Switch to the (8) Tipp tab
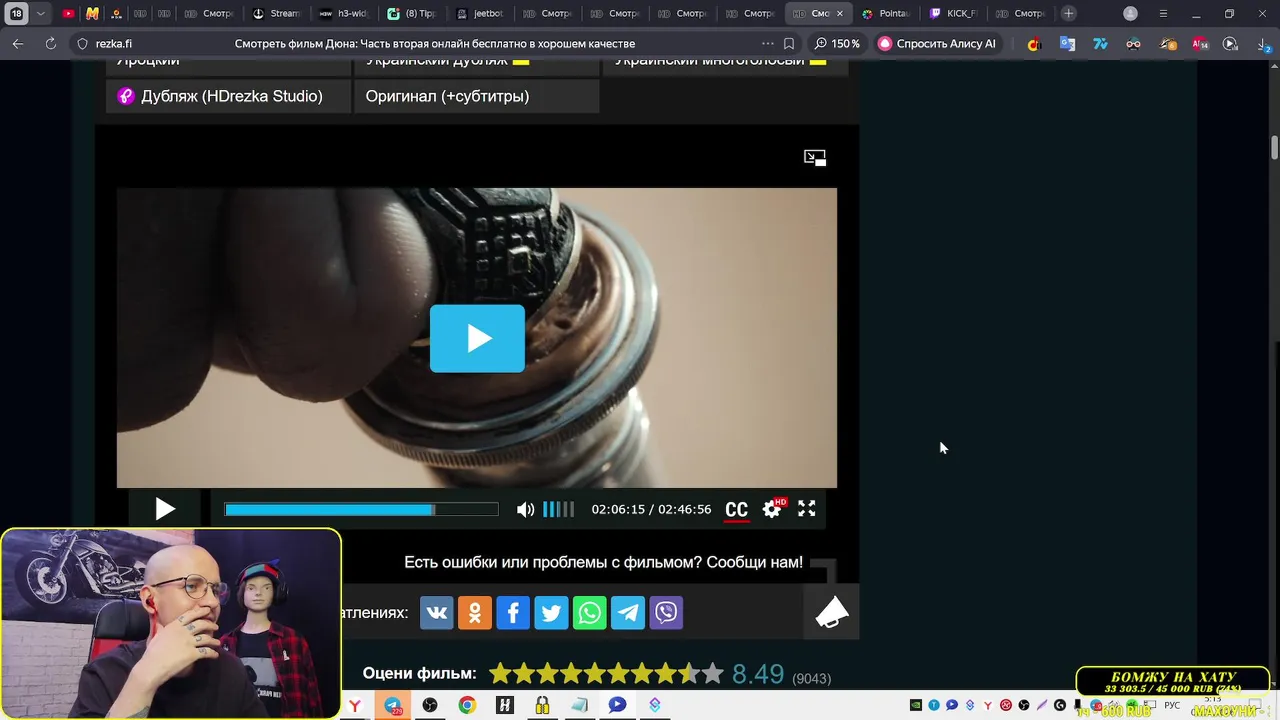The width and height of the screenshot is (1280, 720). [x=411, y=14]
